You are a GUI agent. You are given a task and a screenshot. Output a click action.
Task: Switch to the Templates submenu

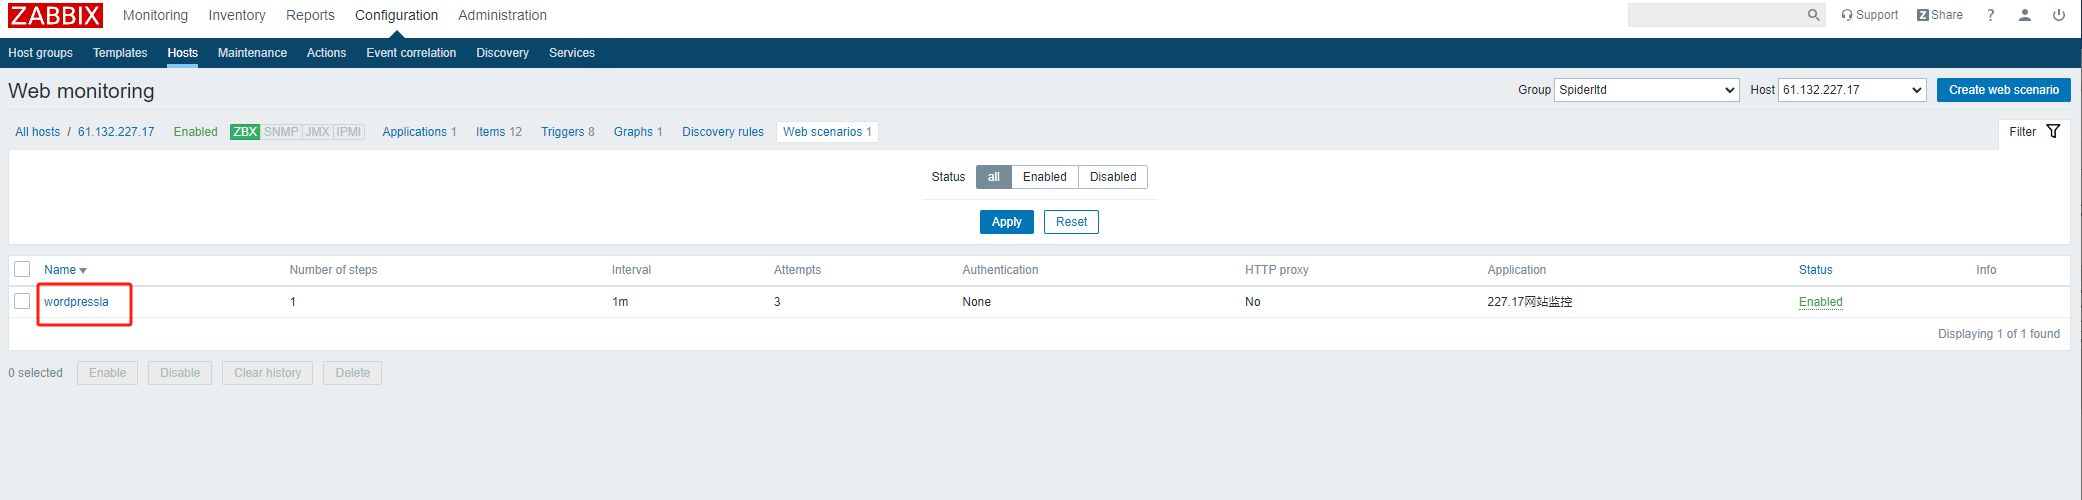tap(120, 53)
